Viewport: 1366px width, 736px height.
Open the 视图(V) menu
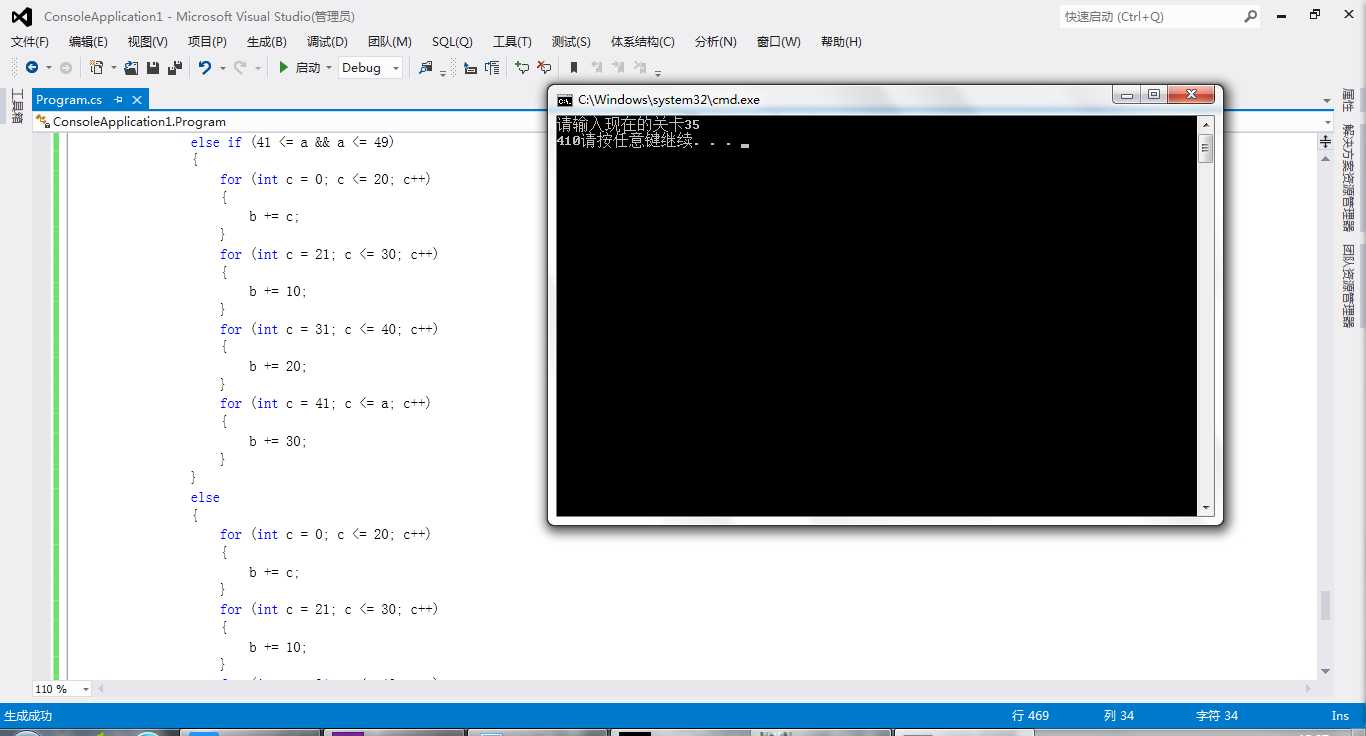tap(148, 41)
